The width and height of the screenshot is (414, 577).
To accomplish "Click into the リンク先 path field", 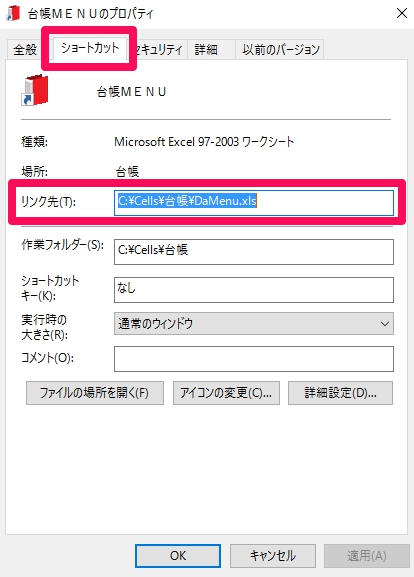I will point(254,202).
